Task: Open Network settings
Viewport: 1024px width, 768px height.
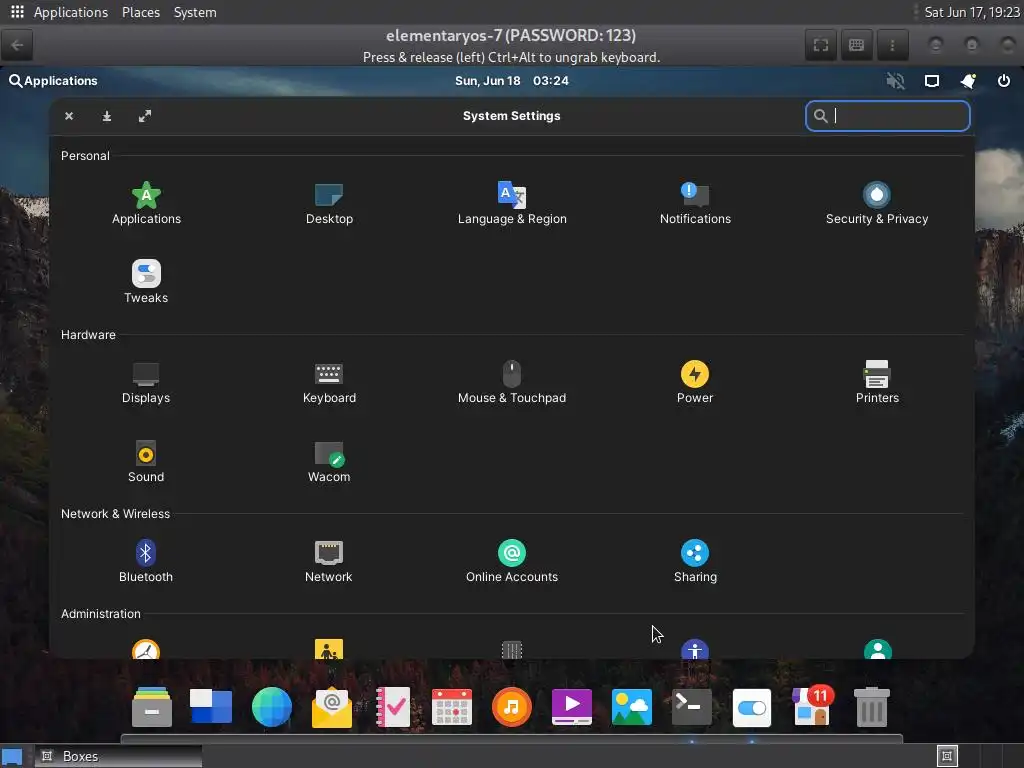Action: click(x=329, y=562)
